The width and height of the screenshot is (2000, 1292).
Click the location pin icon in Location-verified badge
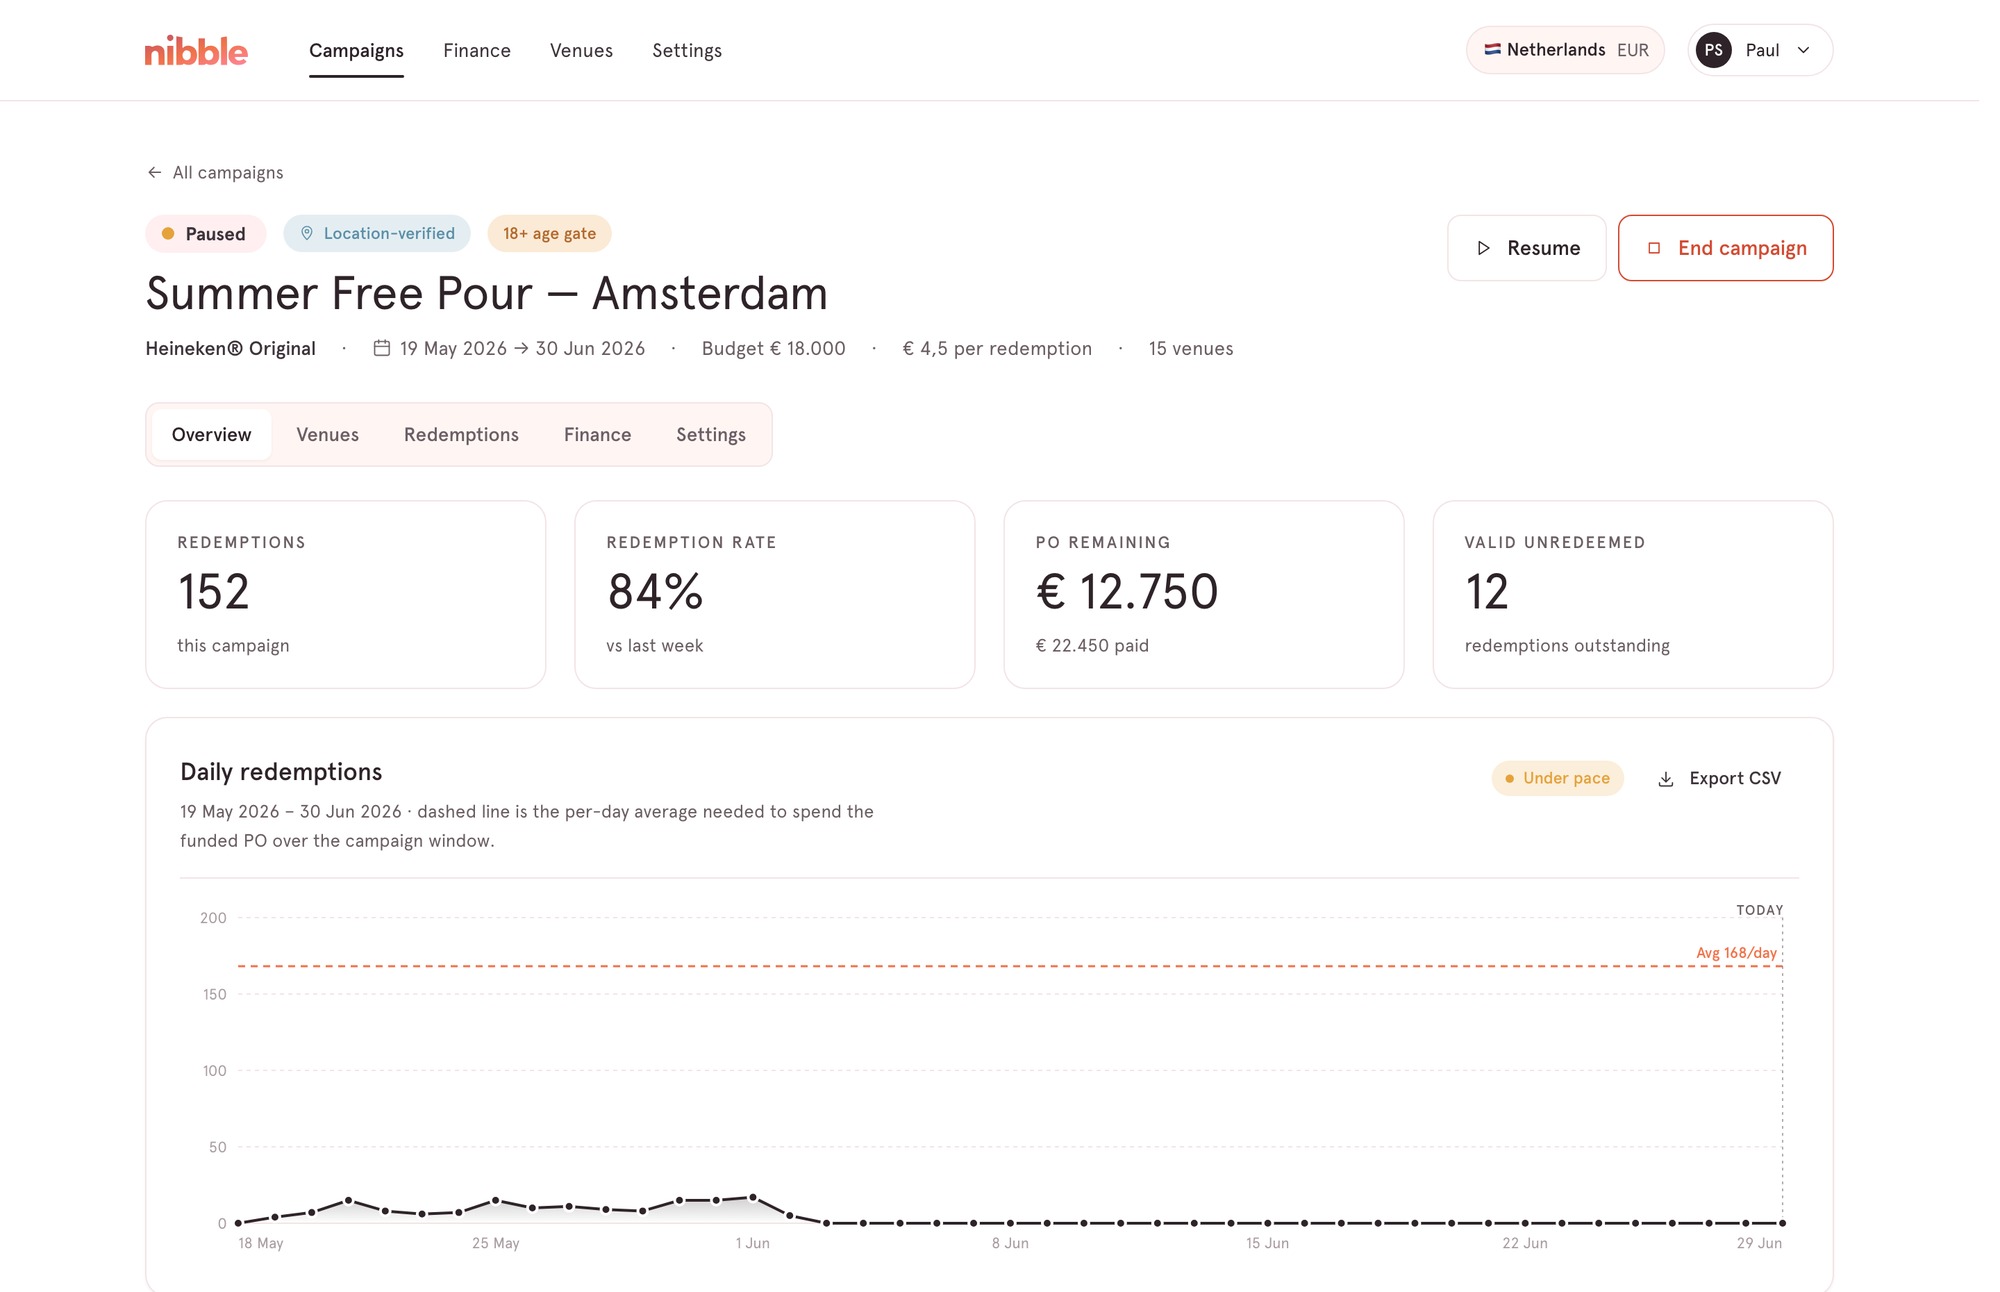click(307, 233)
